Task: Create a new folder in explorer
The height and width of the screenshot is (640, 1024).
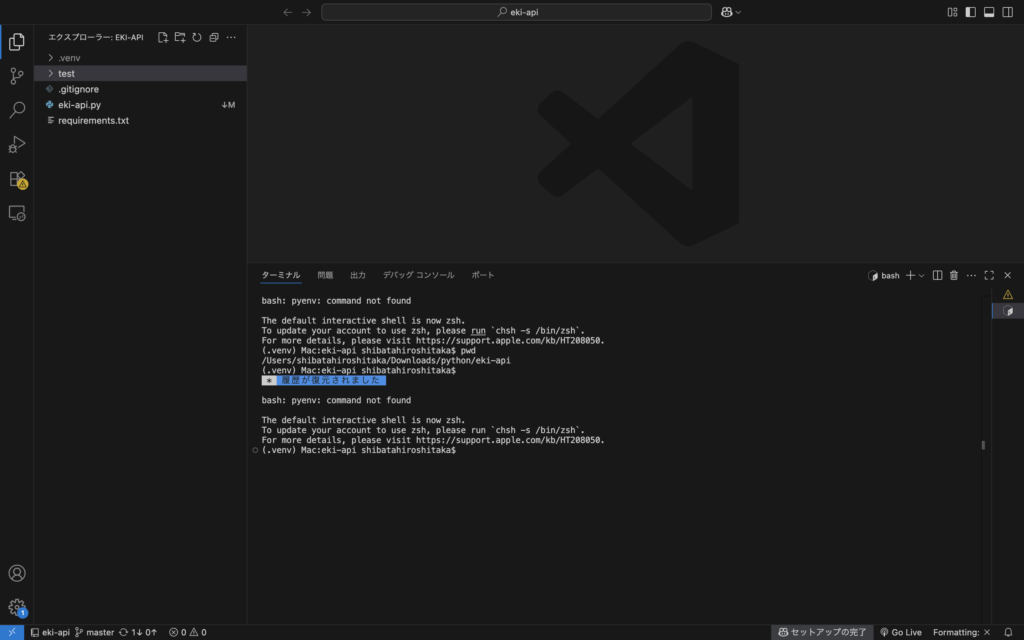Action: click(x=180, y=37)
